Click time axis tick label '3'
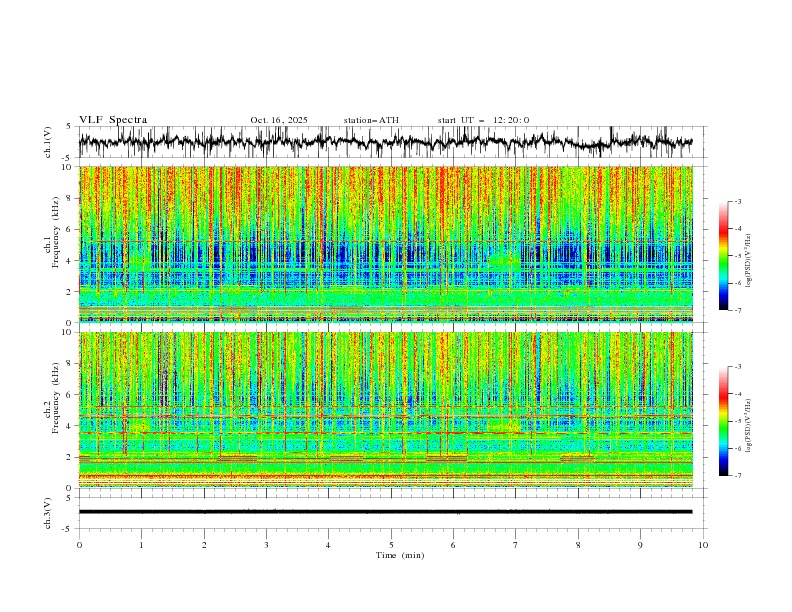This screenshot has height=612, width=792. pos(266,545)
